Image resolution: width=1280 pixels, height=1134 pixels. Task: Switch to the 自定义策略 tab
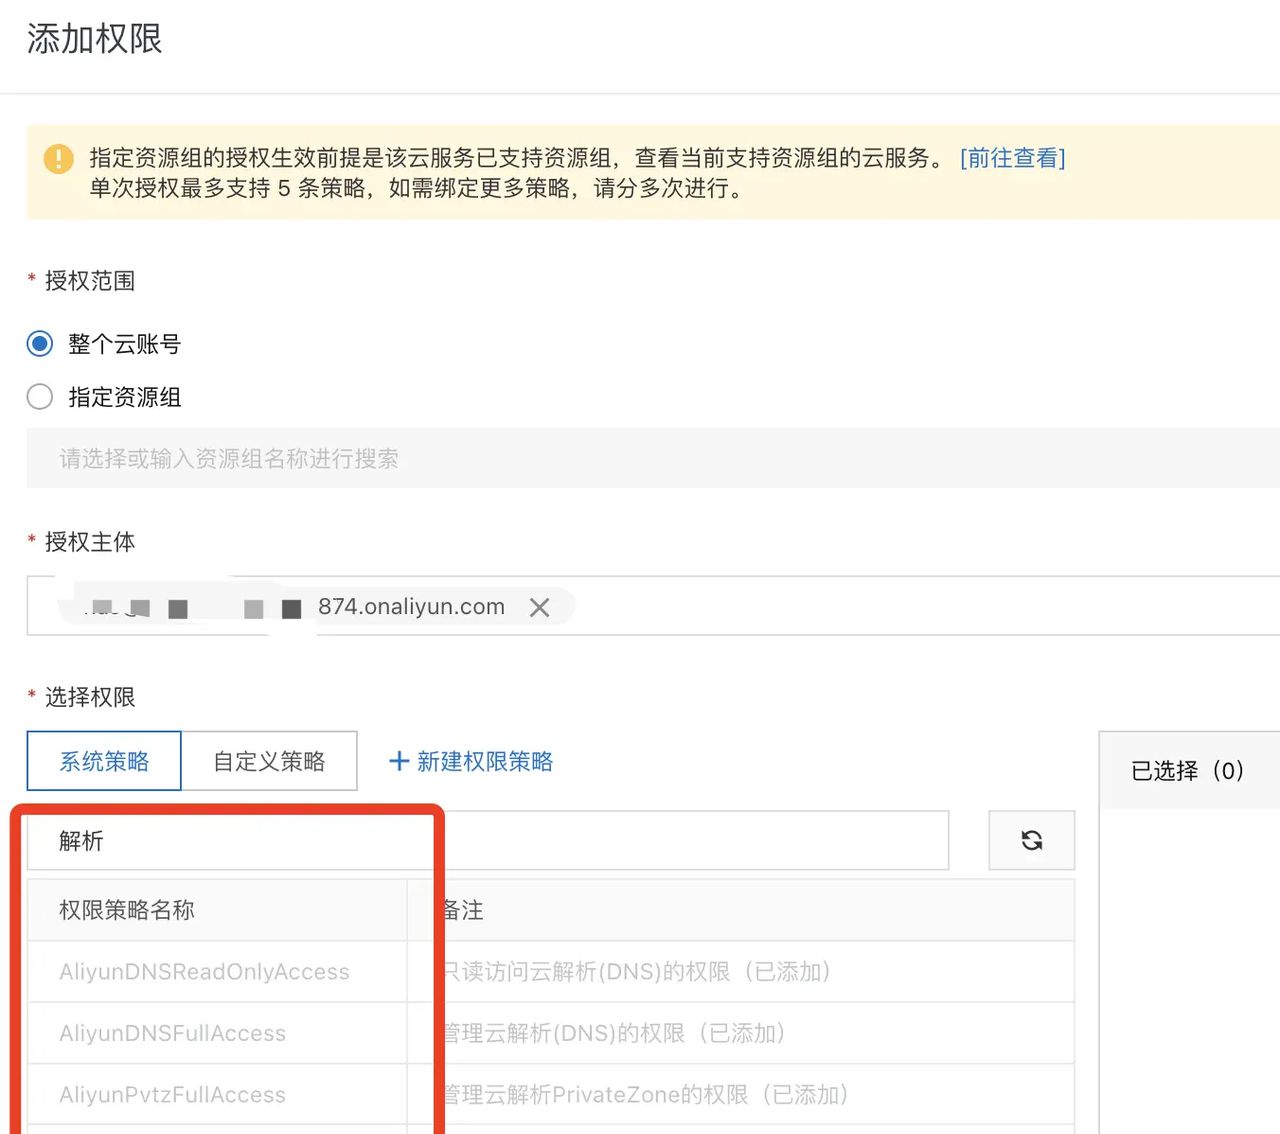269,760
